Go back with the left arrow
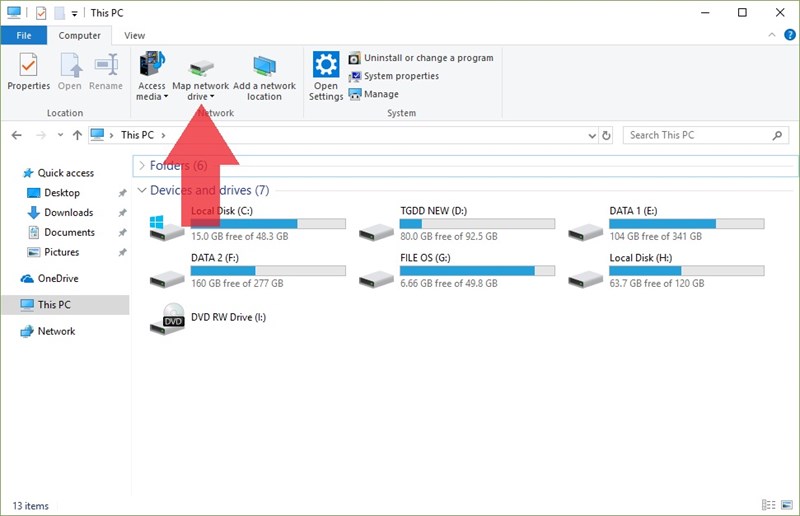The height and width of the screenshot is (516, 800). pos(16,135)
